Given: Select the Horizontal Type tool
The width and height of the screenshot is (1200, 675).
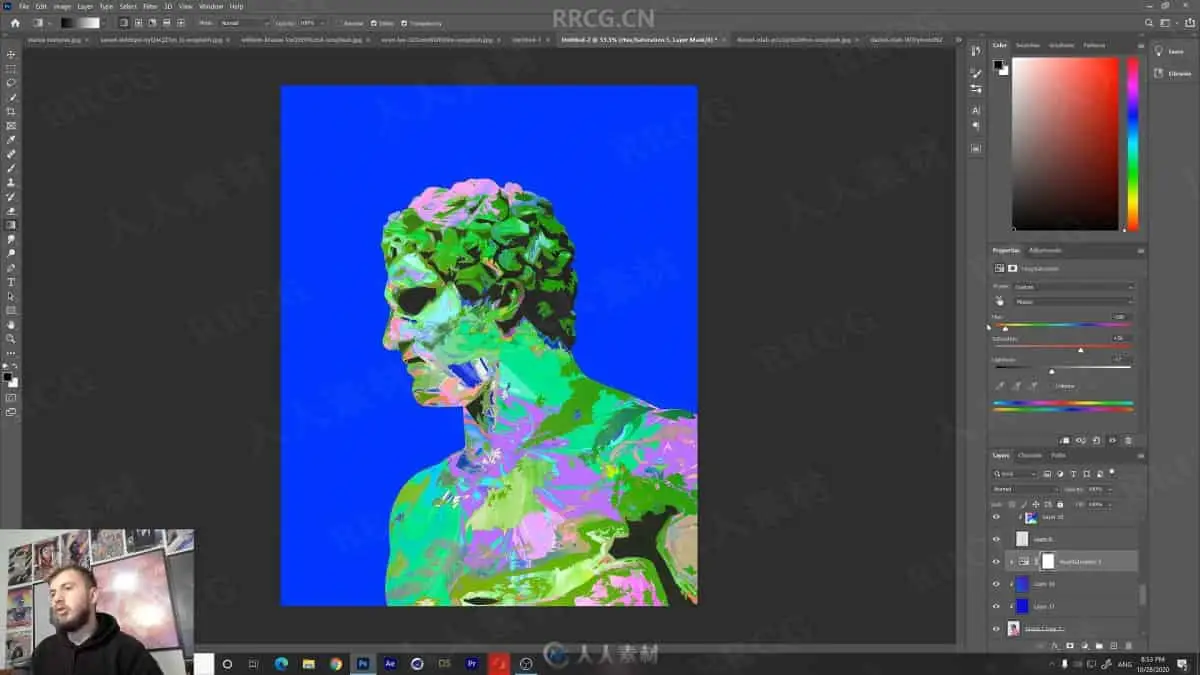Looking at the screenshot, I should coord(11,282).
